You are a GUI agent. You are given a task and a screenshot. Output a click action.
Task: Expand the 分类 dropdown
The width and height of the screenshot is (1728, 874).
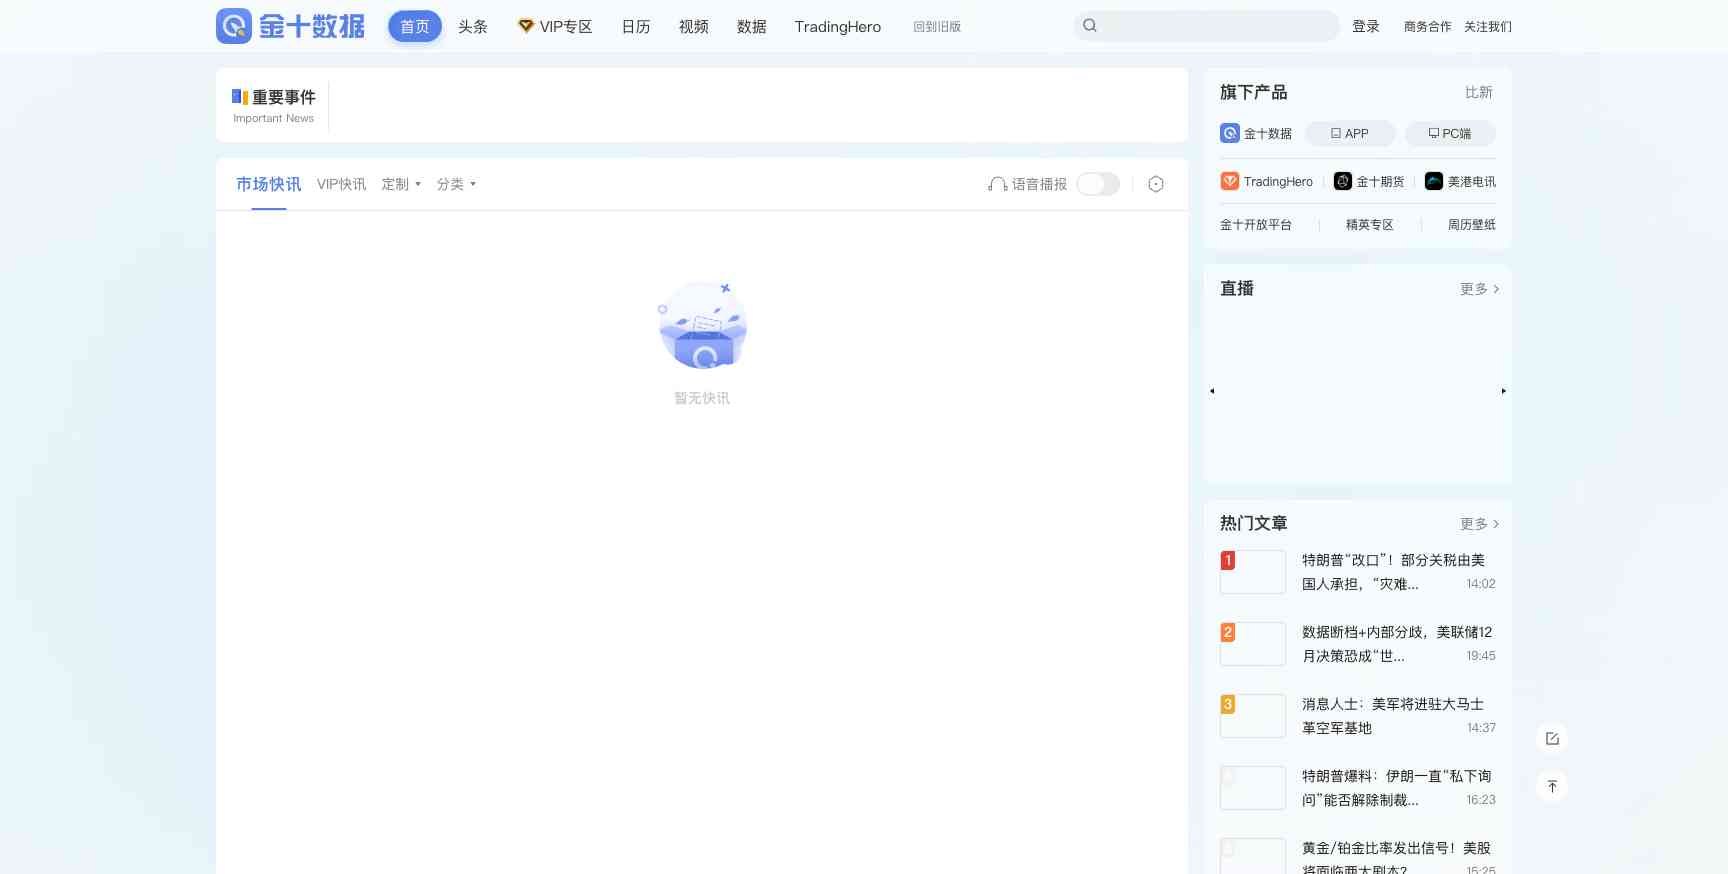pyautogui.click(x=456, y=184)
